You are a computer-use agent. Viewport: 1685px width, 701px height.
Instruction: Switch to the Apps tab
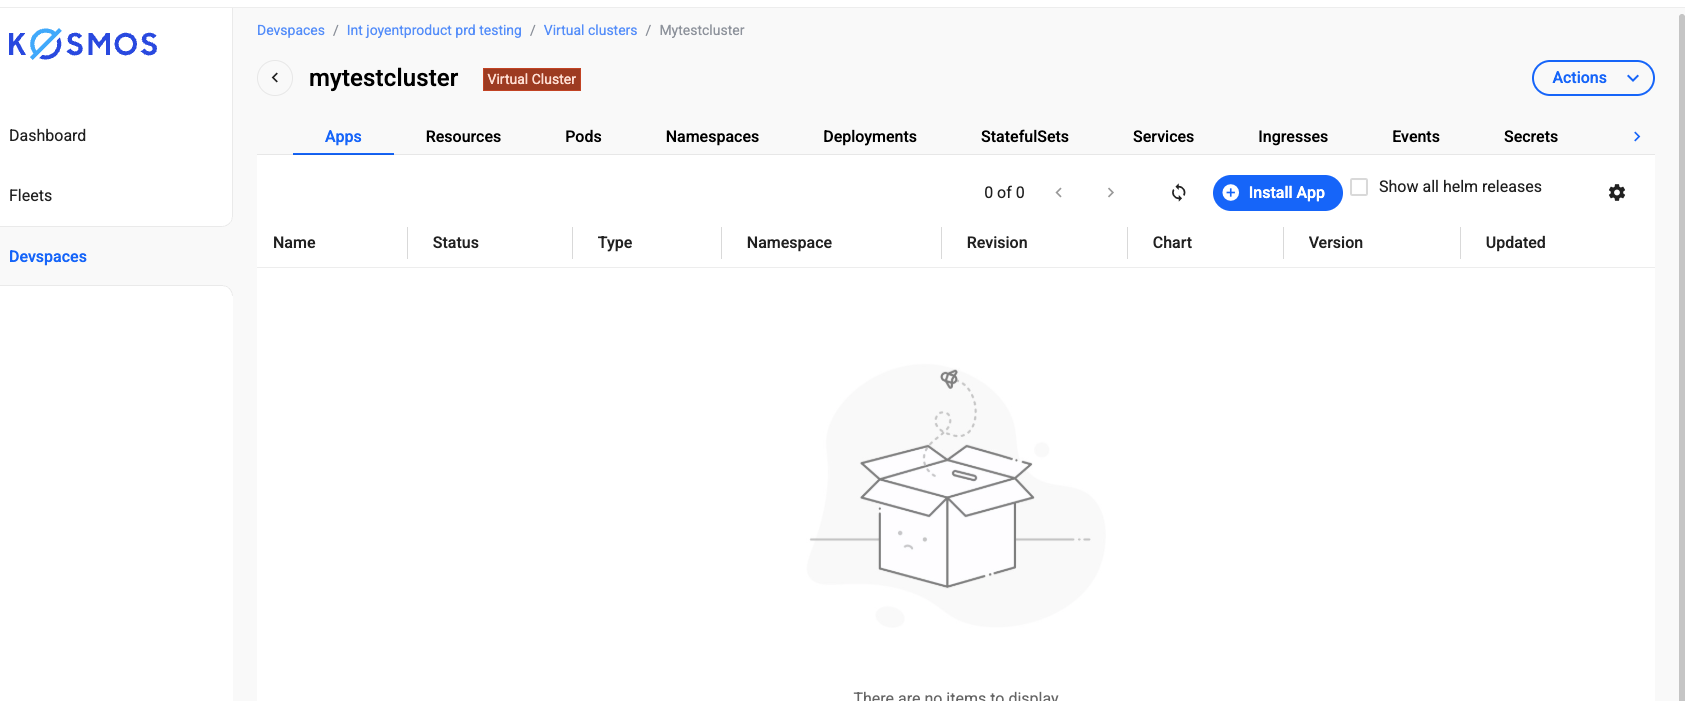(343, 137)
